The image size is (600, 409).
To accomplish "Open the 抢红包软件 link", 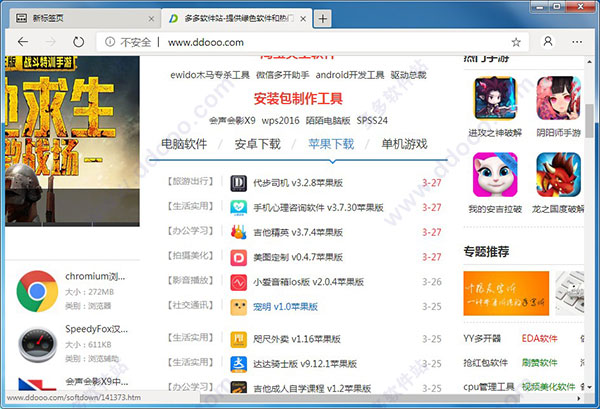I will click(486, 362).
